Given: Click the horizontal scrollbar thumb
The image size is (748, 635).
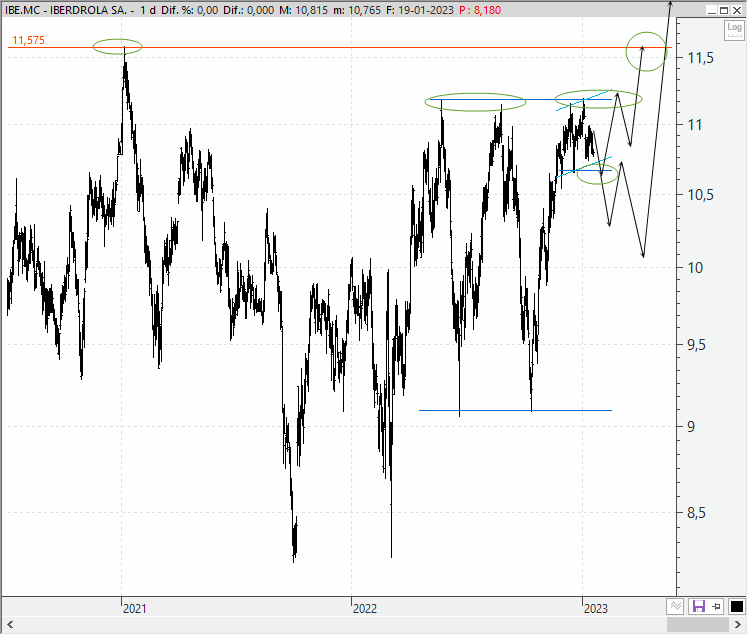Looking at the screenshot, I should tap(697, 625).
